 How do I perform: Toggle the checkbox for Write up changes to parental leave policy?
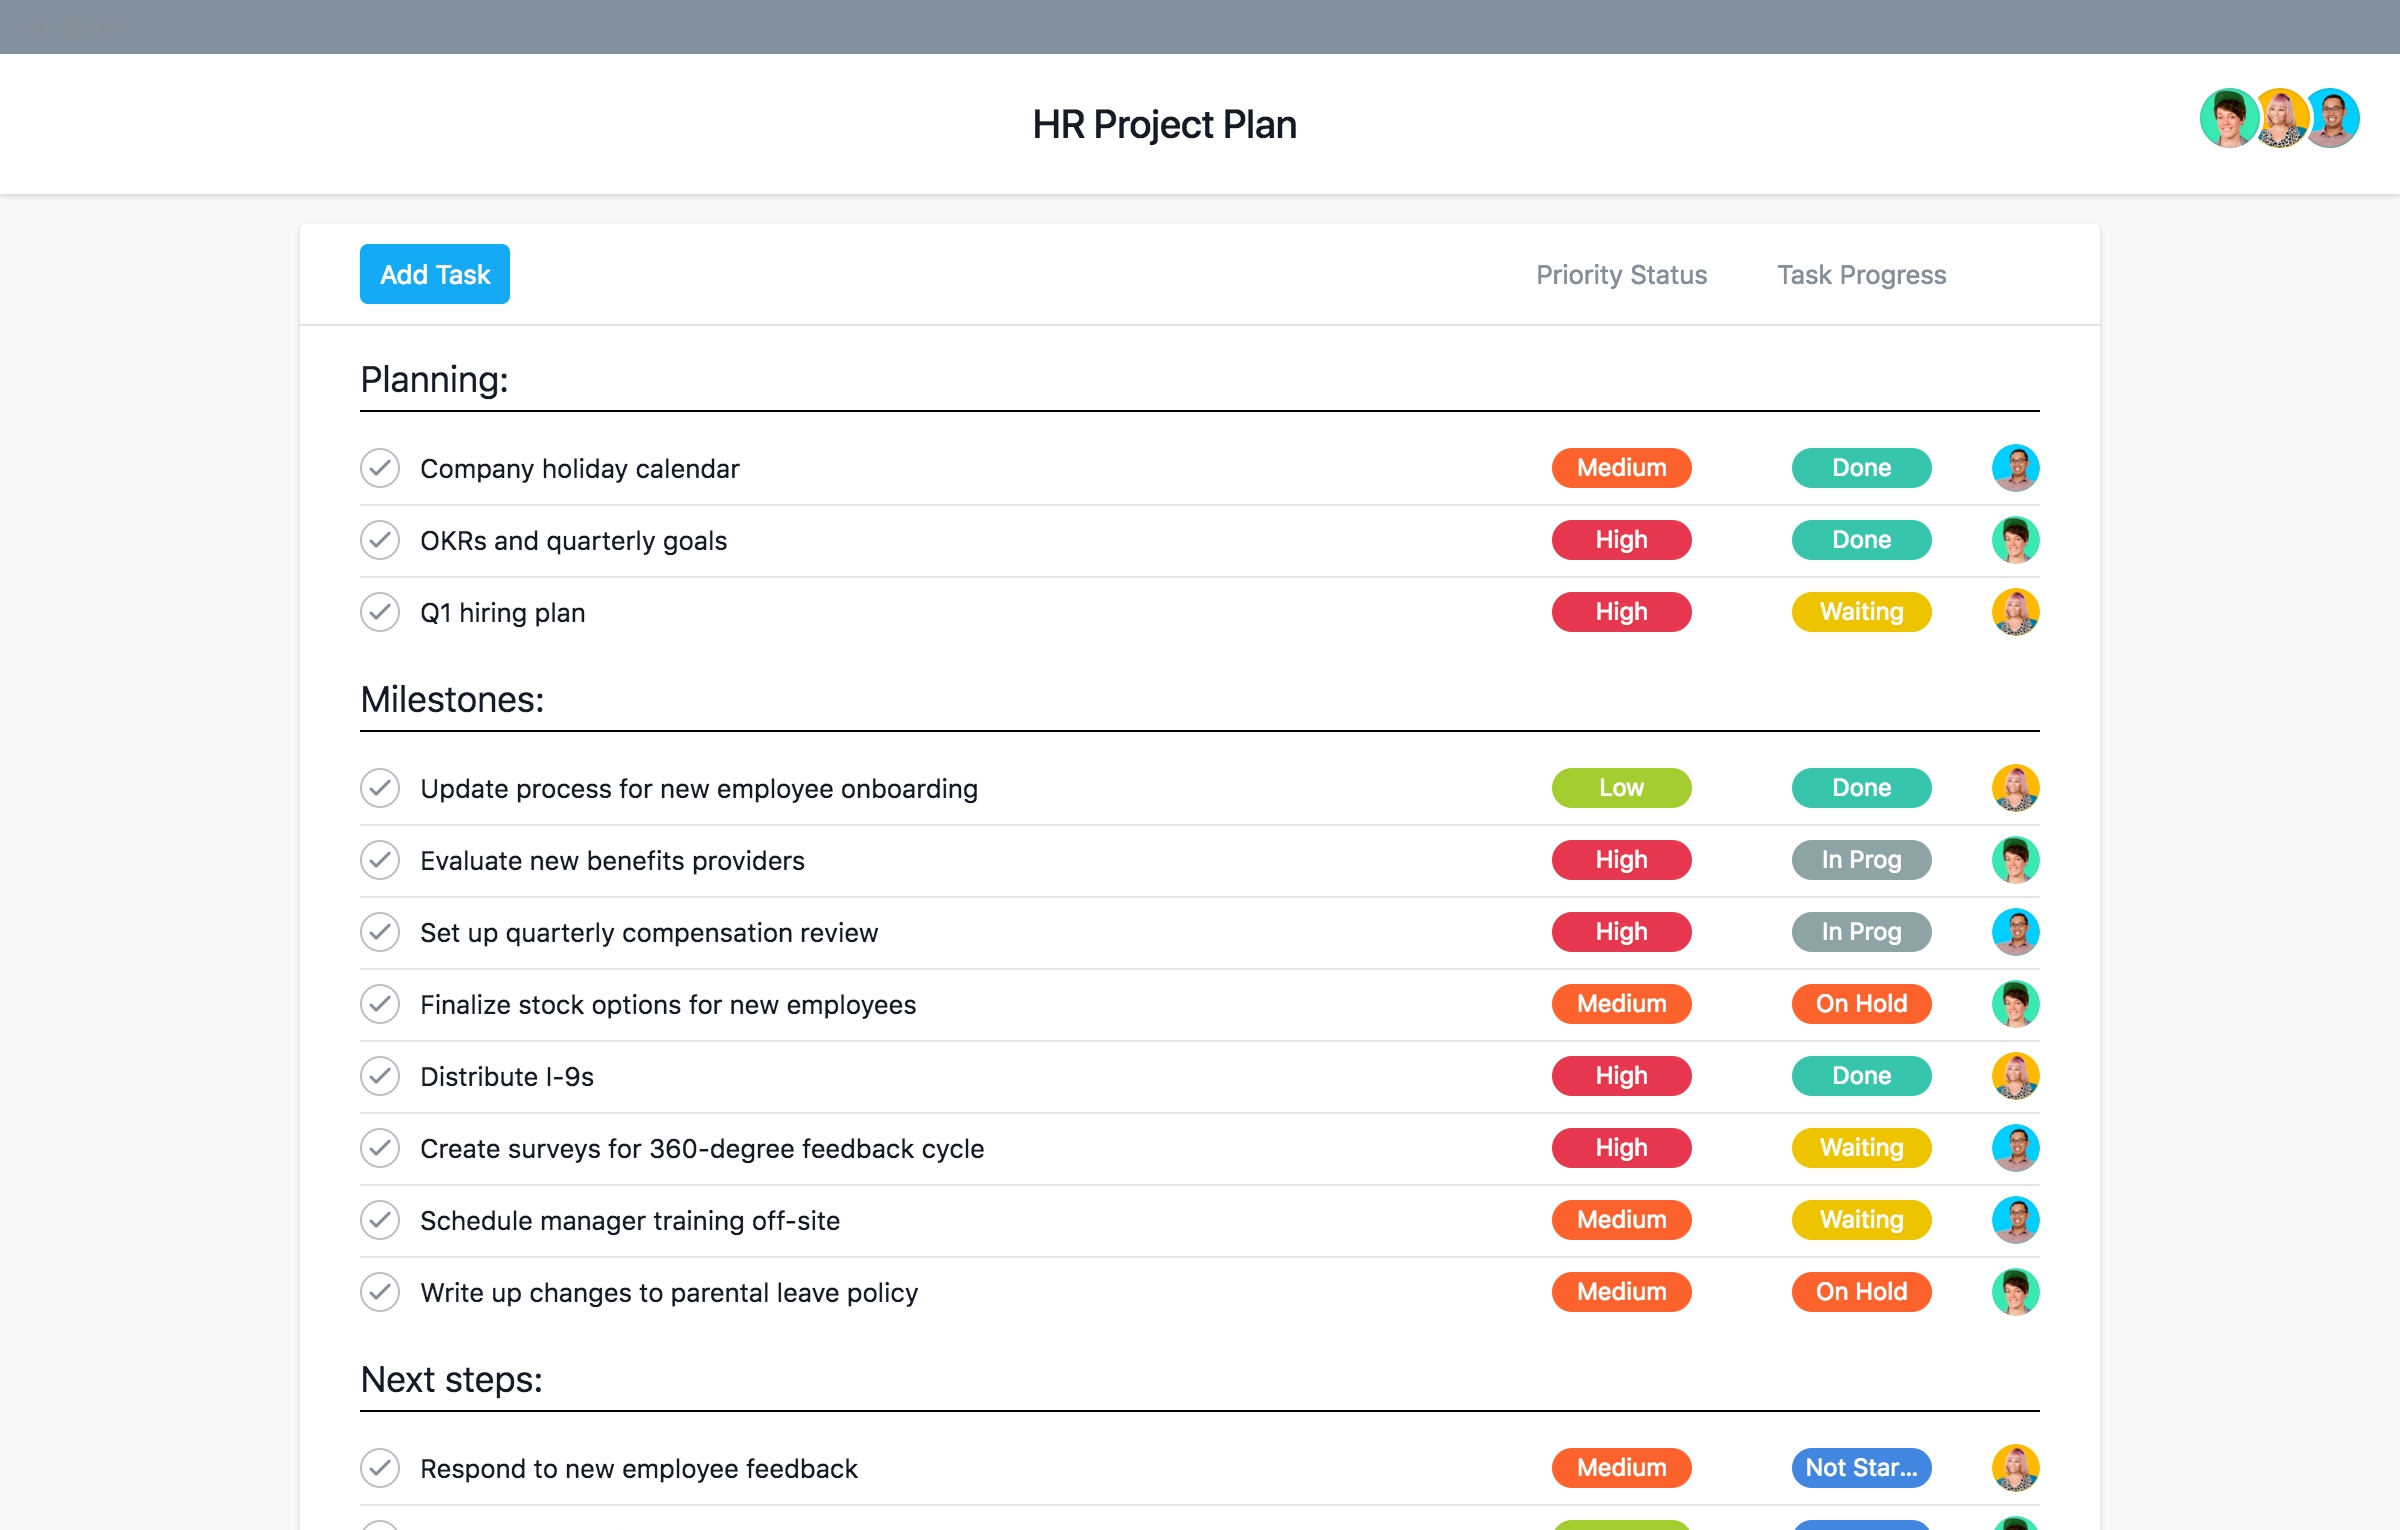pyautogui.click(x=380, y=1292)
